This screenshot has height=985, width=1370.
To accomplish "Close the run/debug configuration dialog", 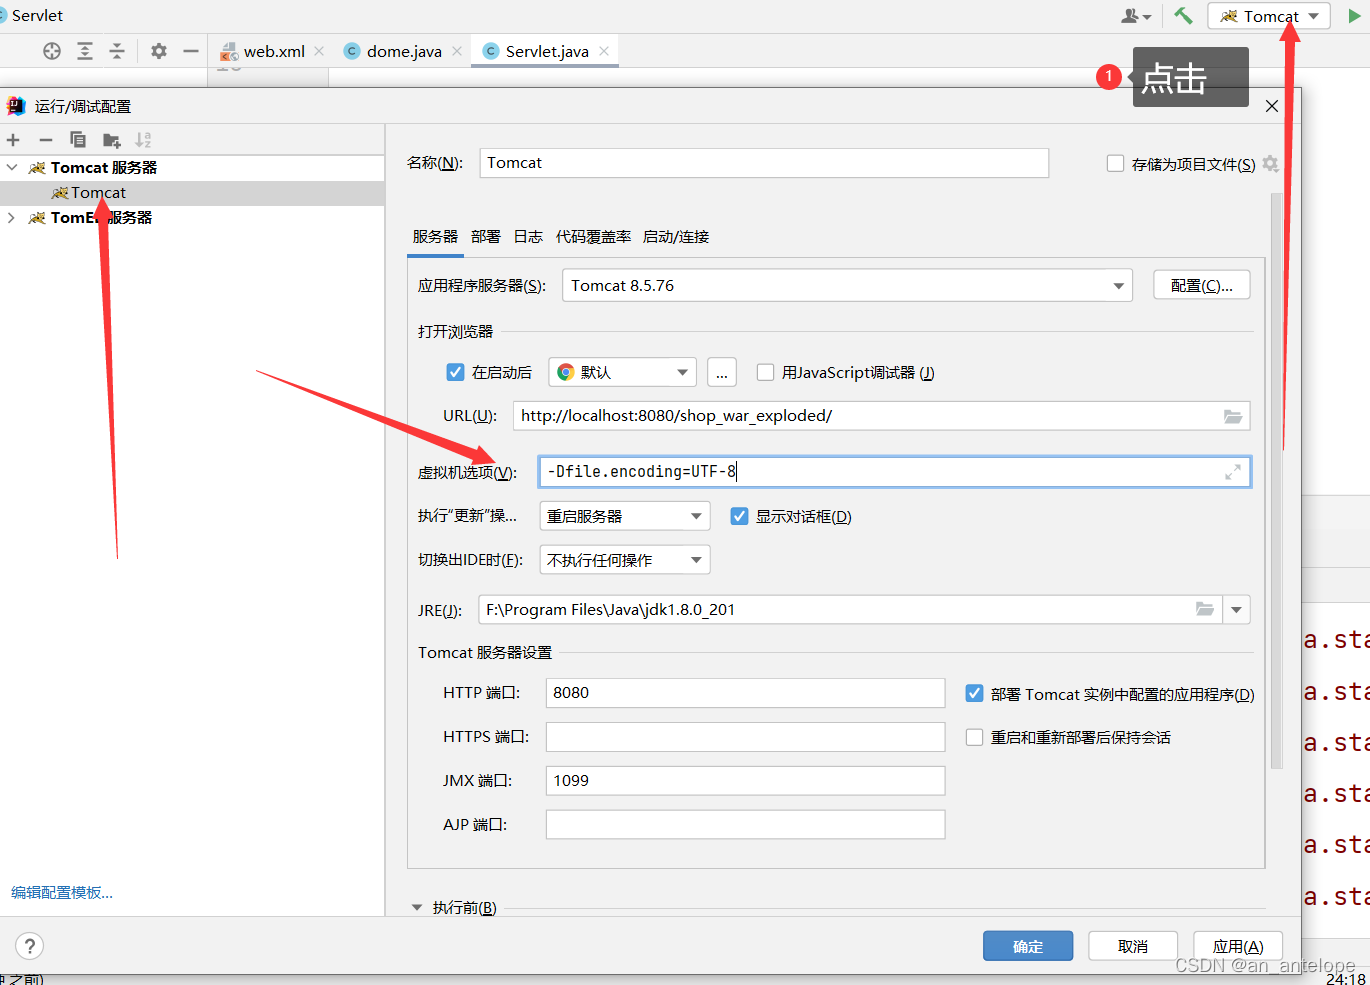I will [x=1272, y=106].
